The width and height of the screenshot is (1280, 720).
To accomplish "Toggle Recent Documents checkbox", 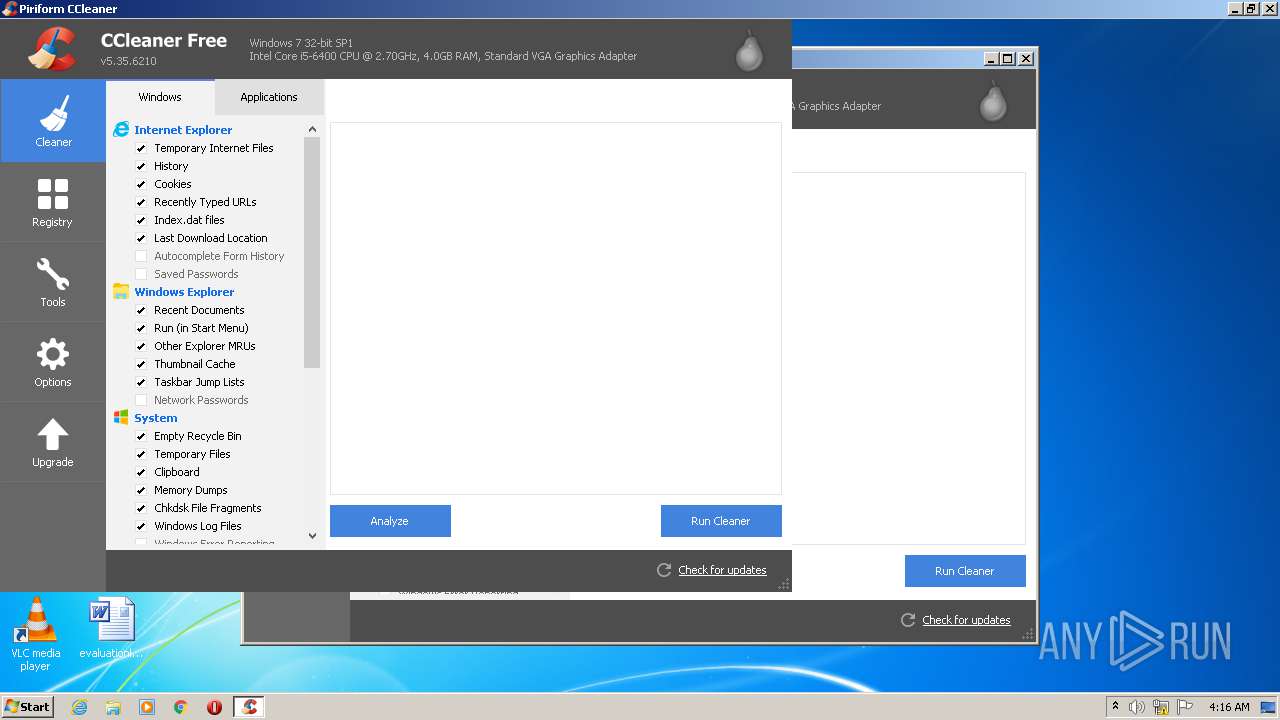I will coord(141,310).
